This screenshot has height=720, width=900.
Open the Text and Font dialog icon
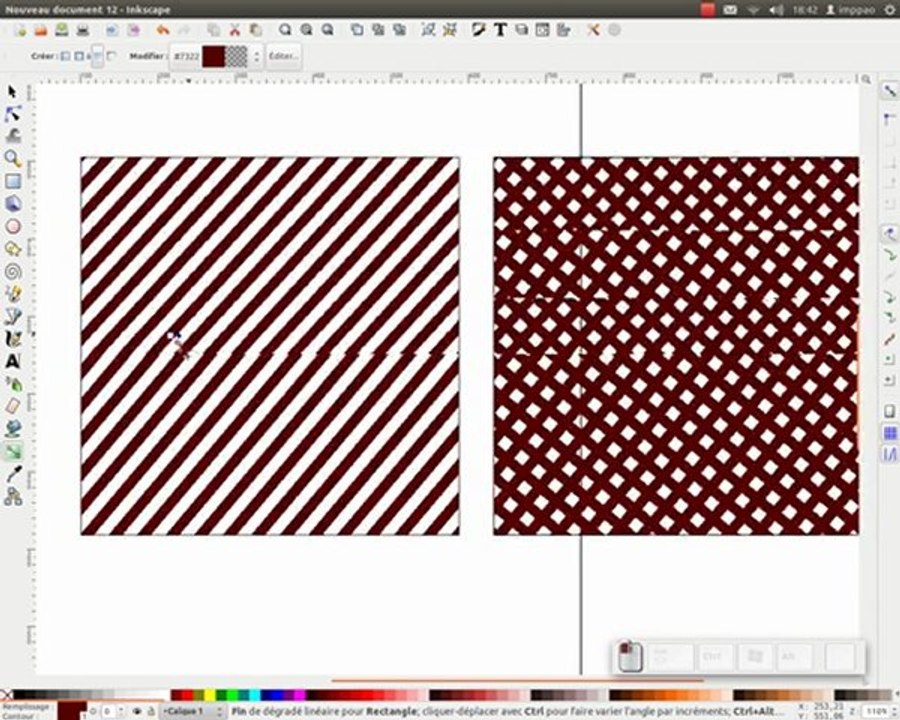click(x=500, y=30)
